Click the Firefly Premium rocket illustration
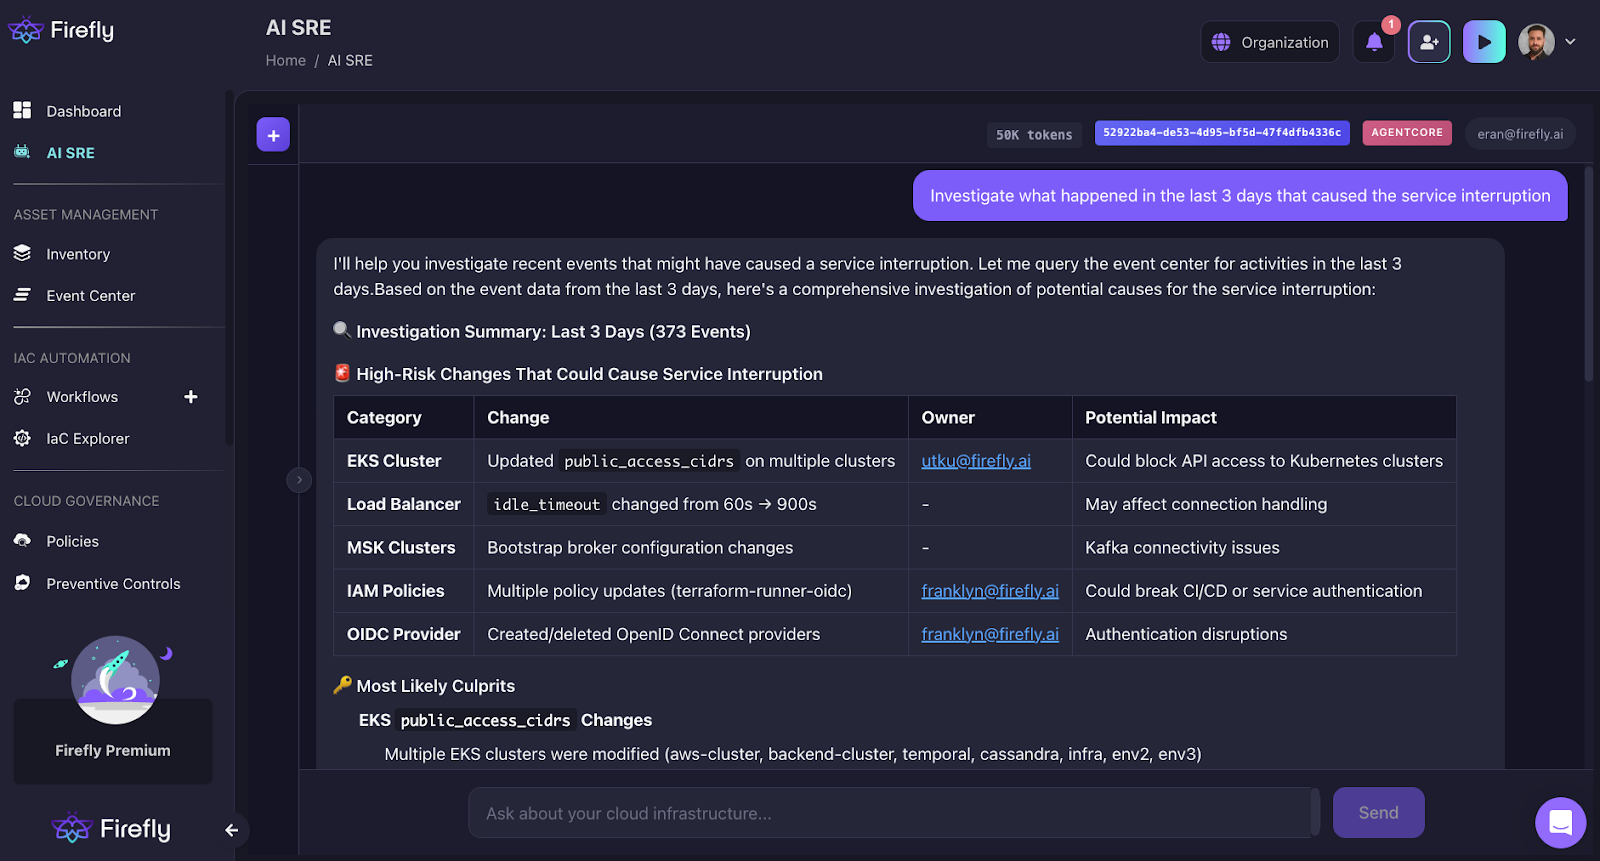Viewport: 1600px width, 861px height. click(114, 679)
